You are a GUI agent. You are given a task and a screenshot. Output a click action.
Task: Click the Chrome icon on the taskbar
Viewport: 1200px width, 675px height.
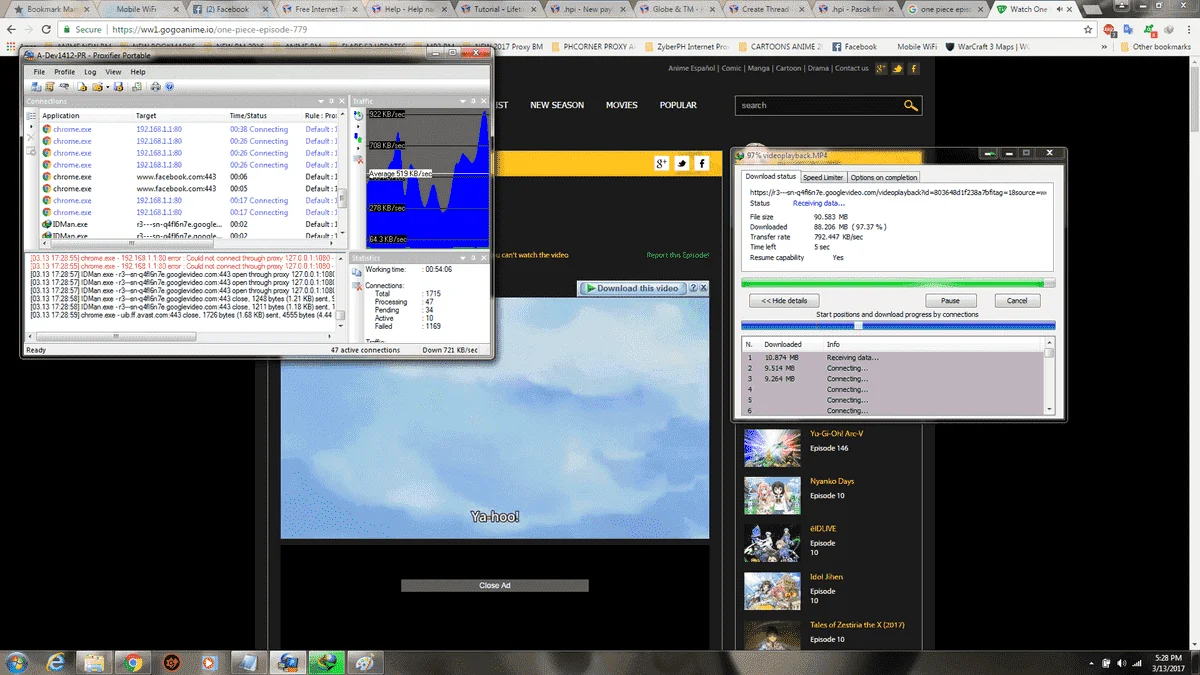coord(132,662)
